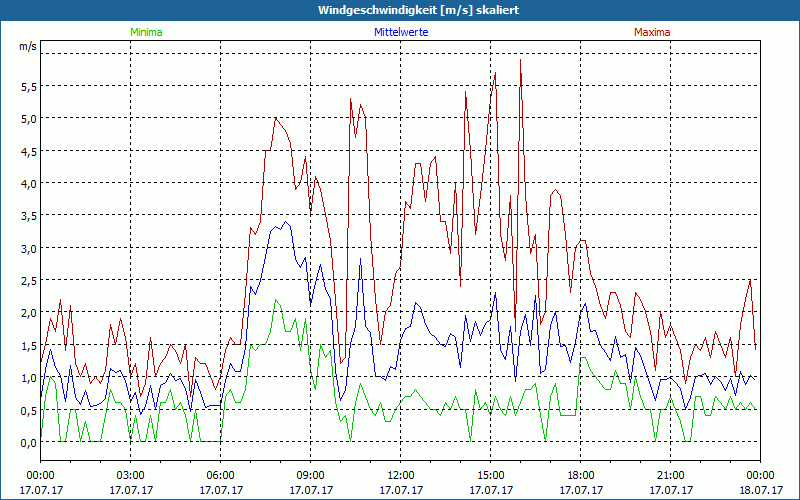Click the 4,0 y-axis value
The image size is (800, 500).
[29, 184]
